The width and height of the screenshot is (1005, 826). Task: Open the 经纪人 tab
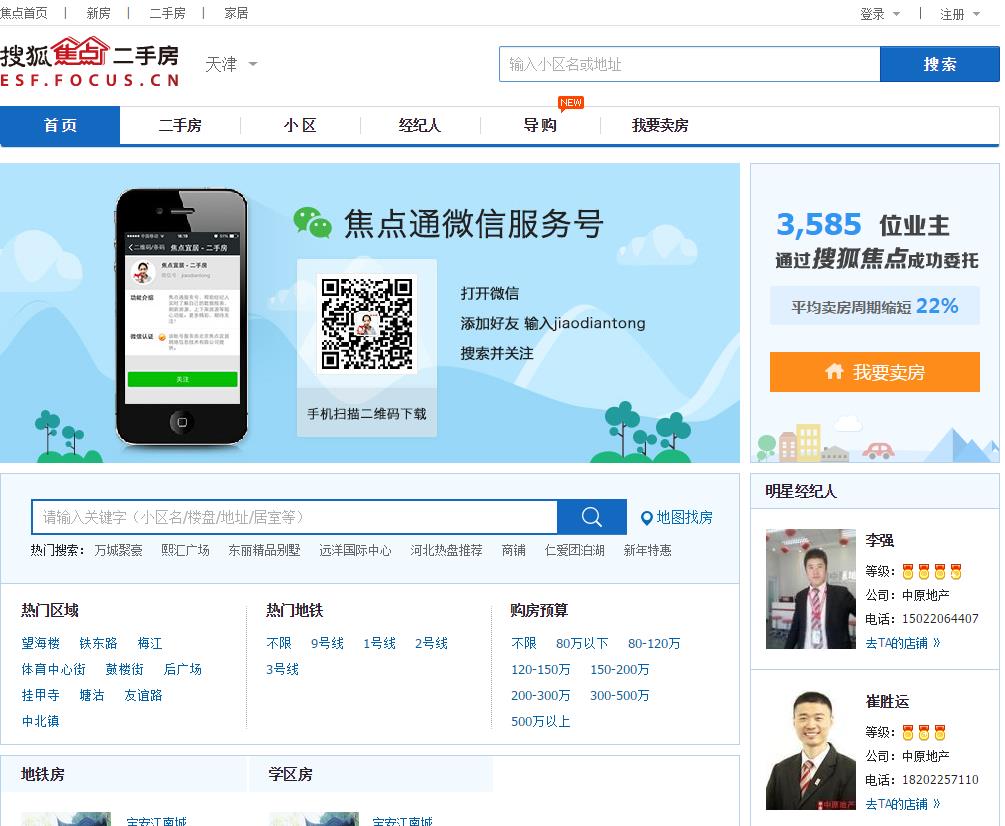pos(420,126)
